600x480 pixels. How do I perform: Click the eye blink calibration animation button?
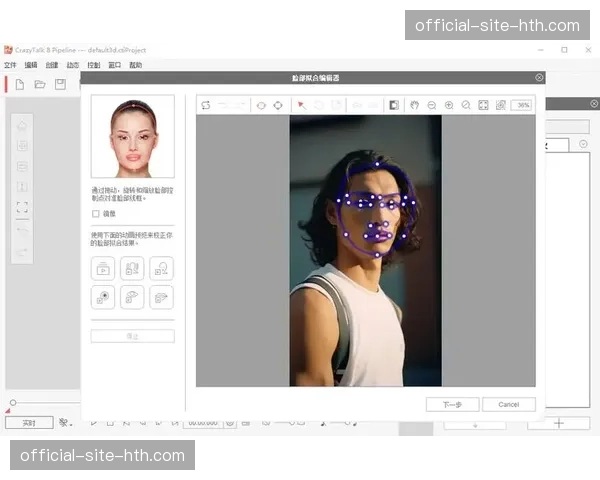[103, 297]
